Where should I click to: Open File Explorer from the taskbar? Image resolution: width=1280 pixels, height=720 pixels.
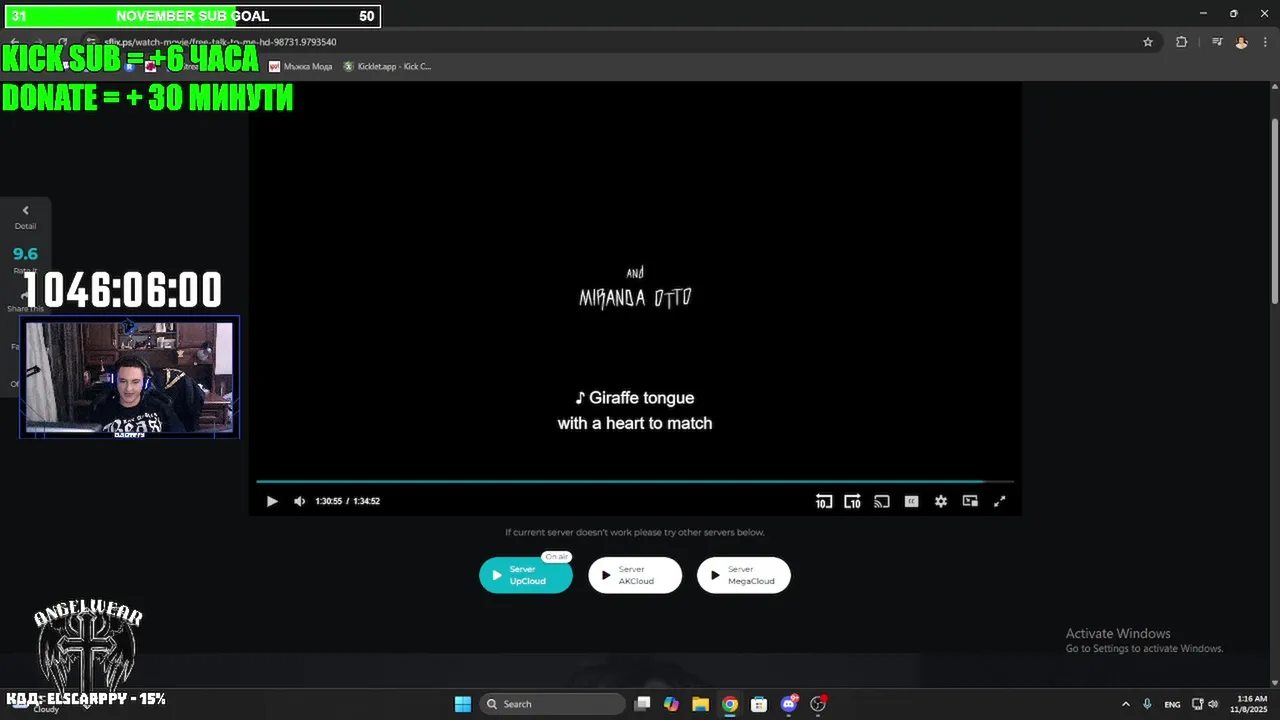[x=700, y=704]
